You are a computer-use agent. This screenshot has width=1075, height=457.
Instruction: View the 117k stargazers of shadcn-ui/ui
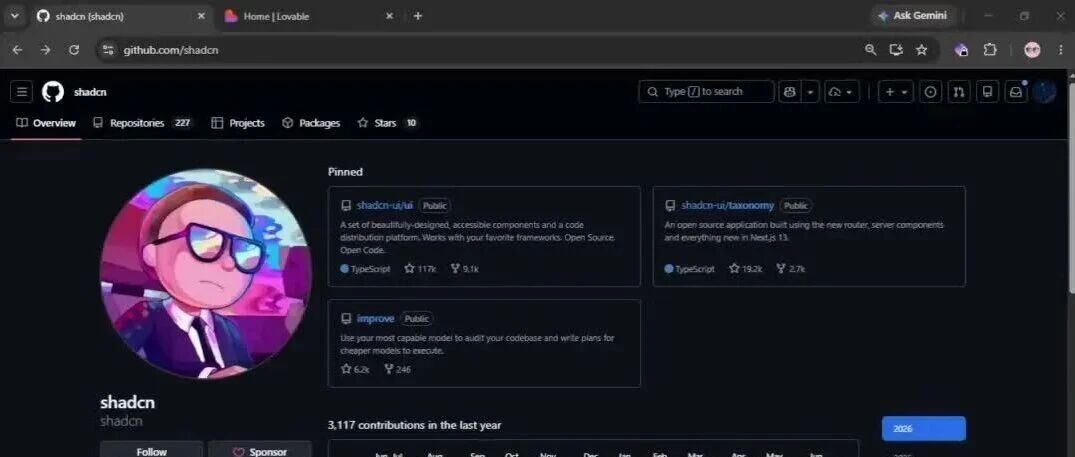click(x=420, y=269)
